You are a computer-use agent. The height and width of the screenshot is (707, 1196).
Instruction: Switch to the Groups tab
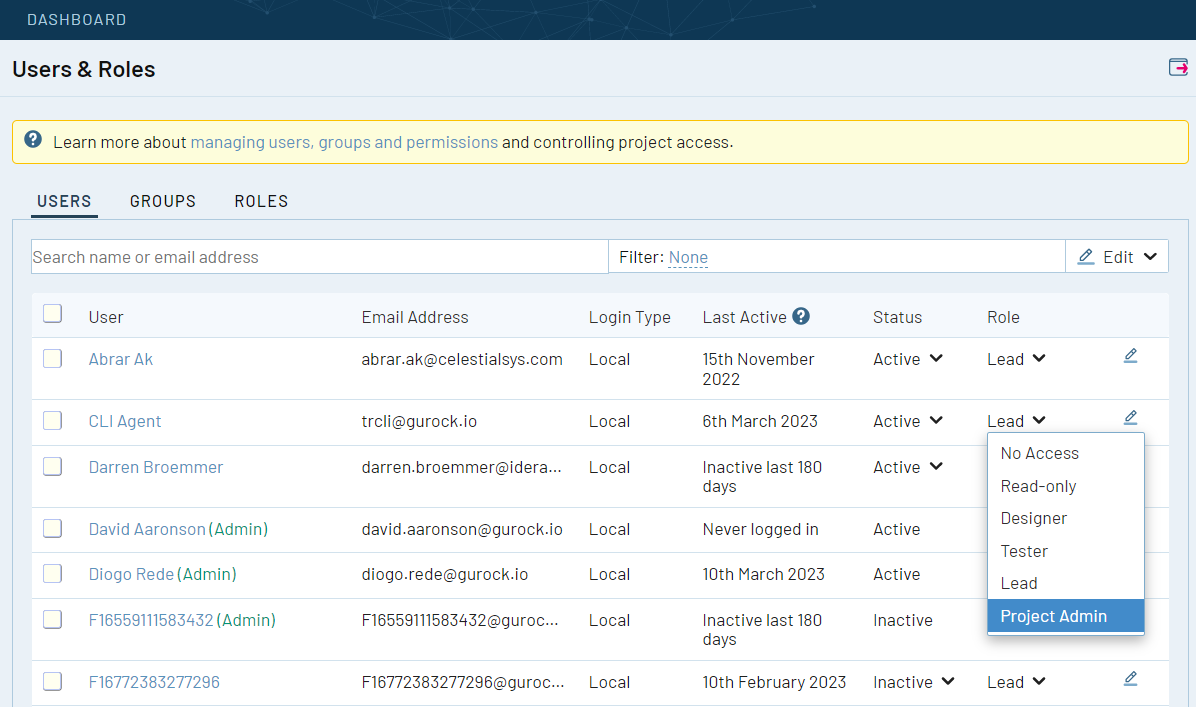[x=163, y=201]
